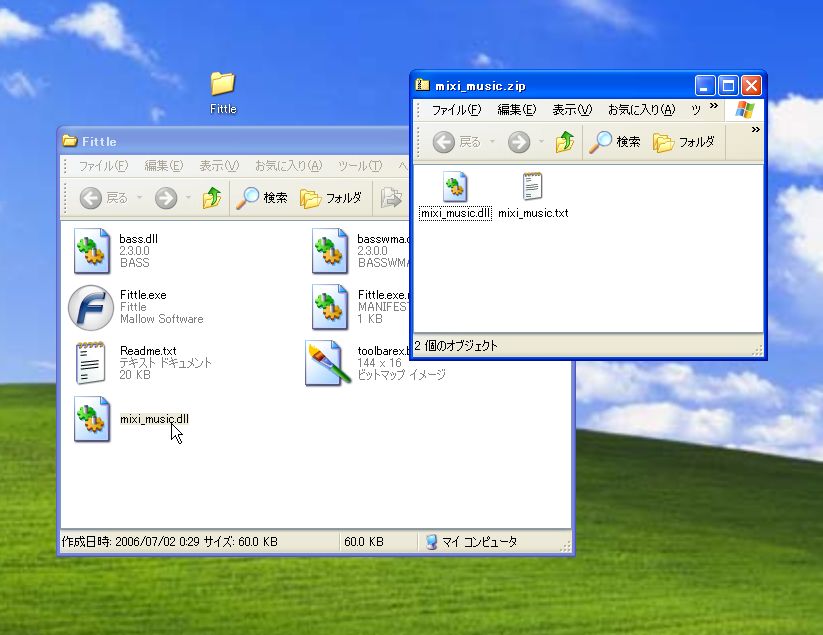Go up one level in mixi_music.zip window
Screen dimensions: 823x635
pyautogui.click(x=565, y=142)
